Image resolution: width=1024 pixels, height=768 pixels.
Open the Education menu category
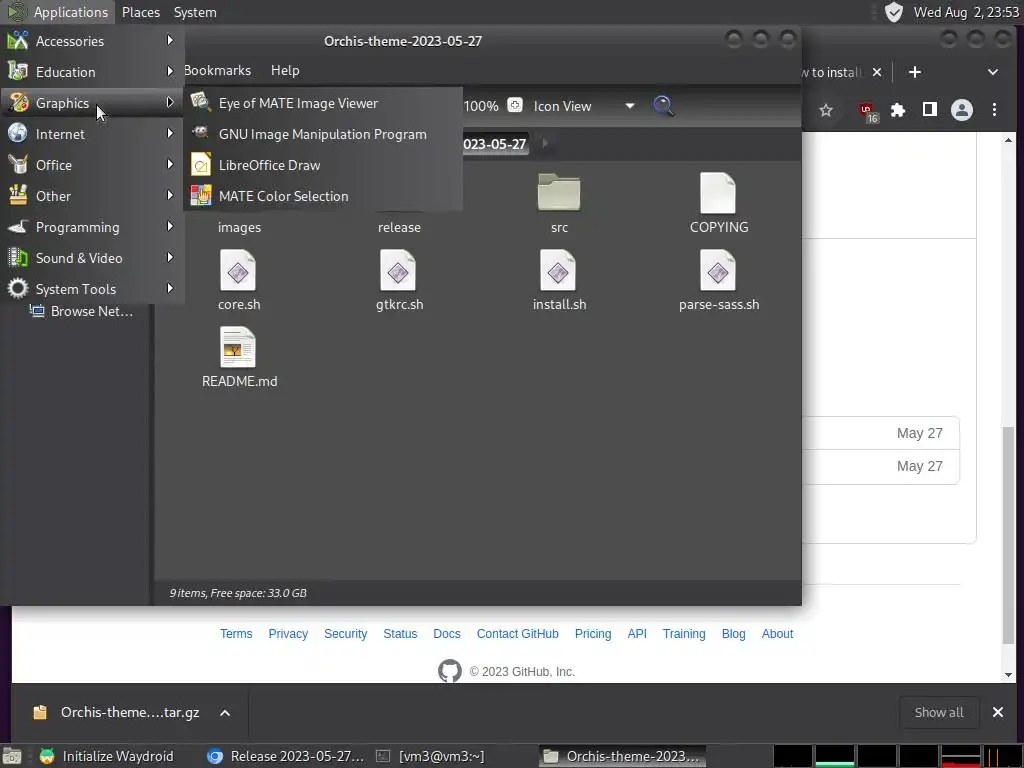pyautogui.click(x=91, y=72)
